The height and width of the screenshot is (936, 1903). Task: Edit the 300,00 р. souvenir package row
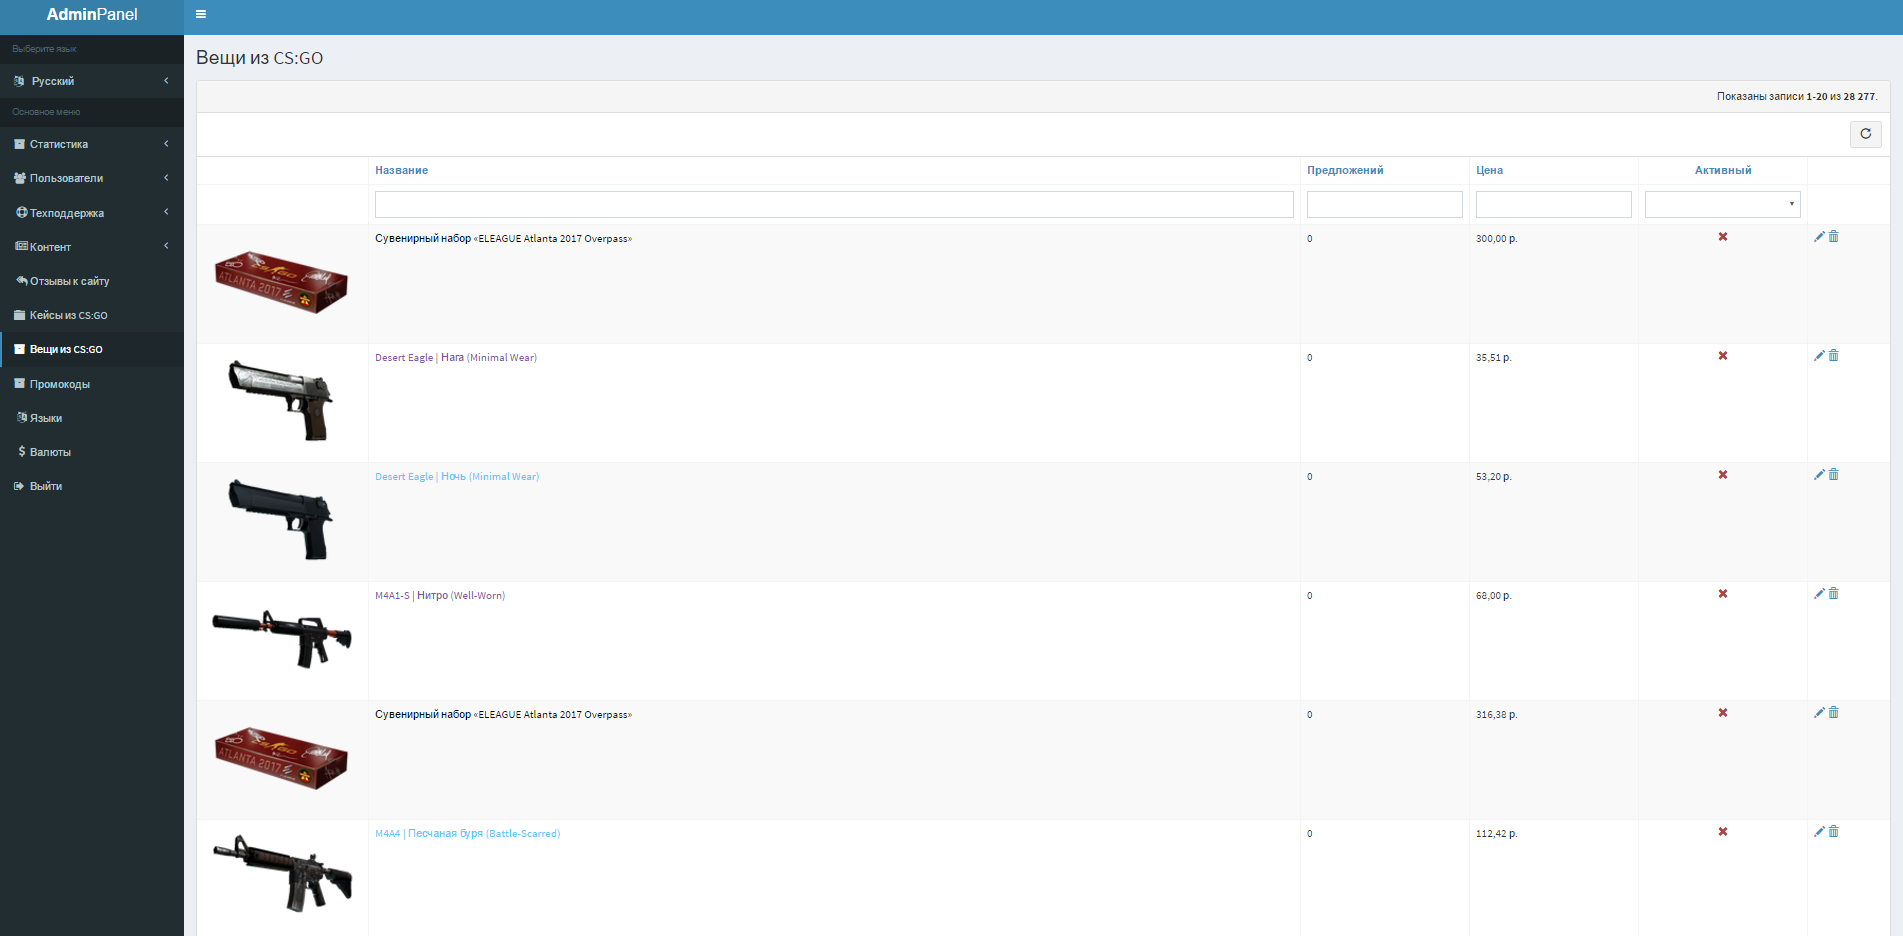1819,237
